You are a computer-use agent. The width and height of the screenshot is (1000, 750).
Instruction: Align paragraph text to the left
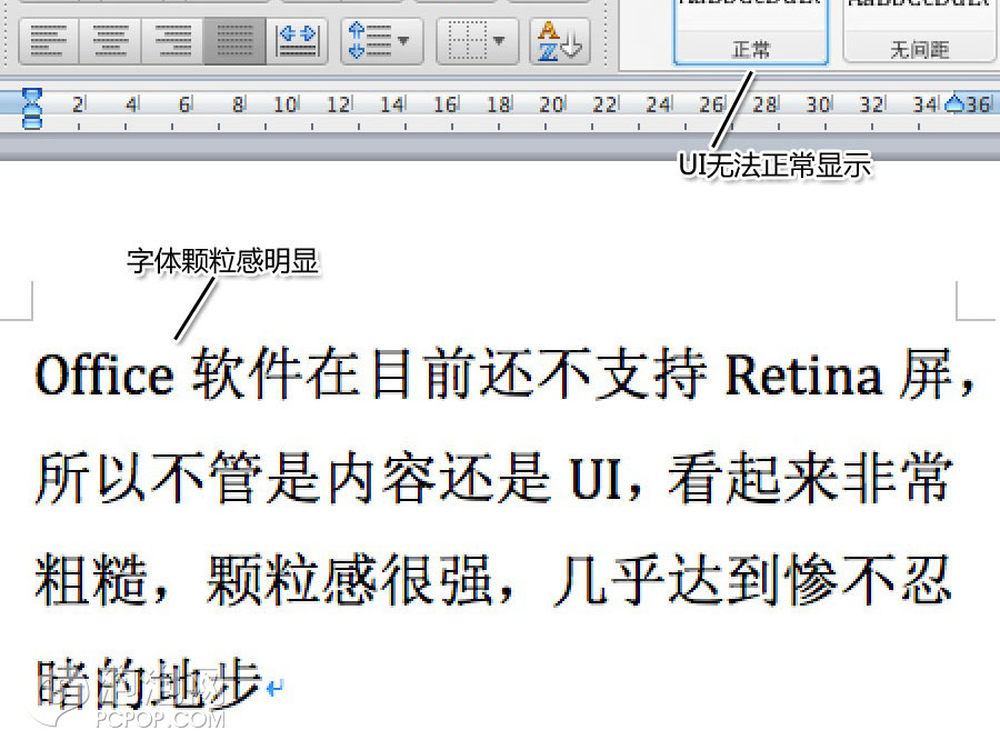pyautogui.click(x=49, y=41)
